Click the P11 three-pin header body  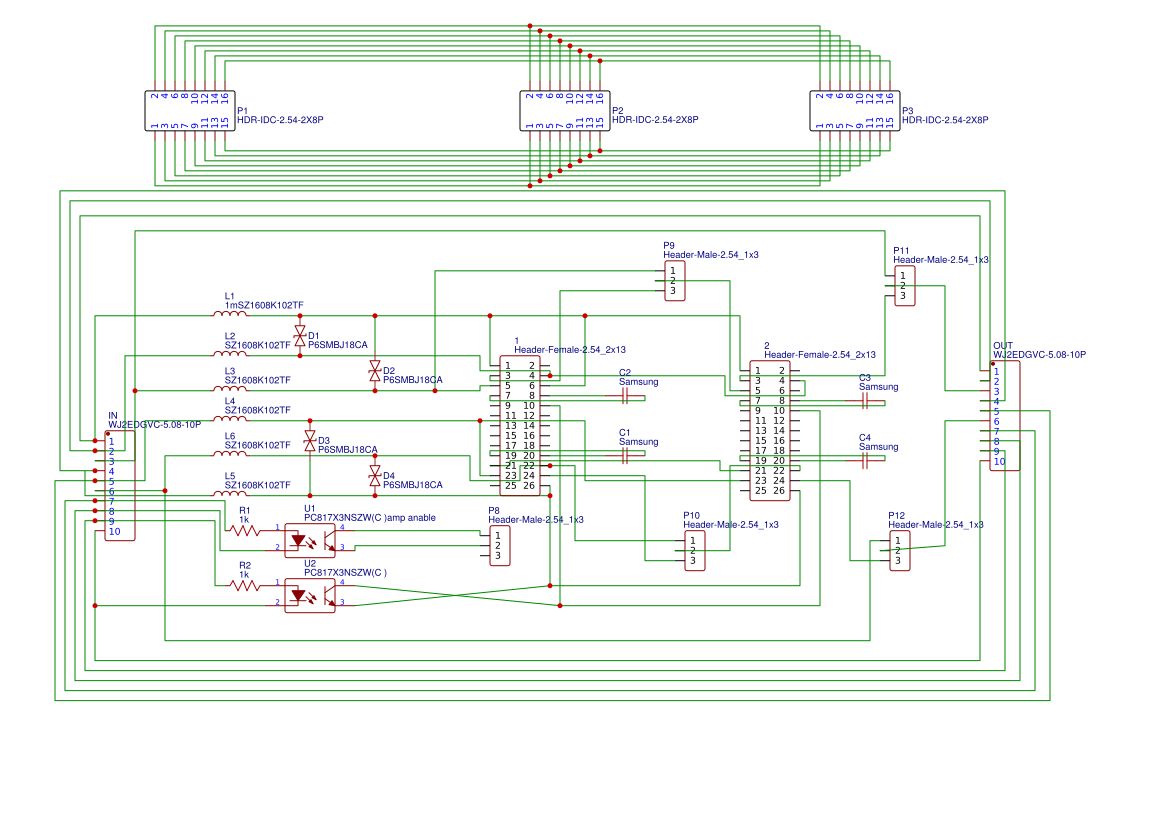point(905,286)
